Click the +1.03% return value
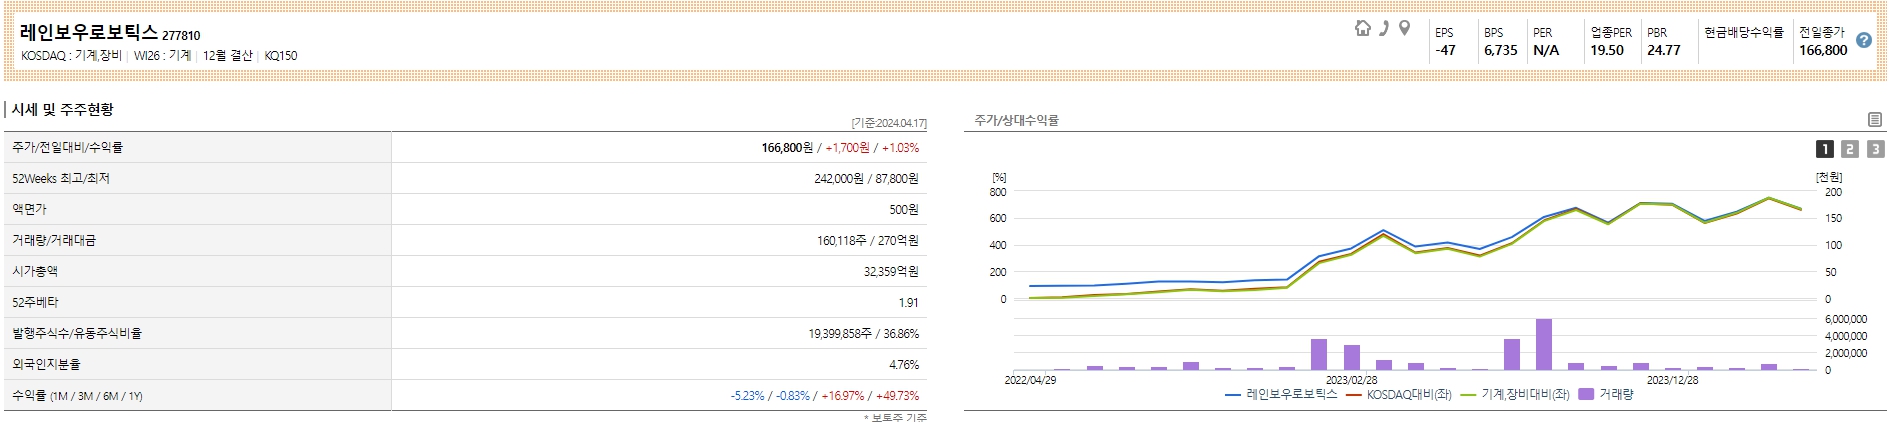The image size is (1893, 422). click(x=900, y=148)
